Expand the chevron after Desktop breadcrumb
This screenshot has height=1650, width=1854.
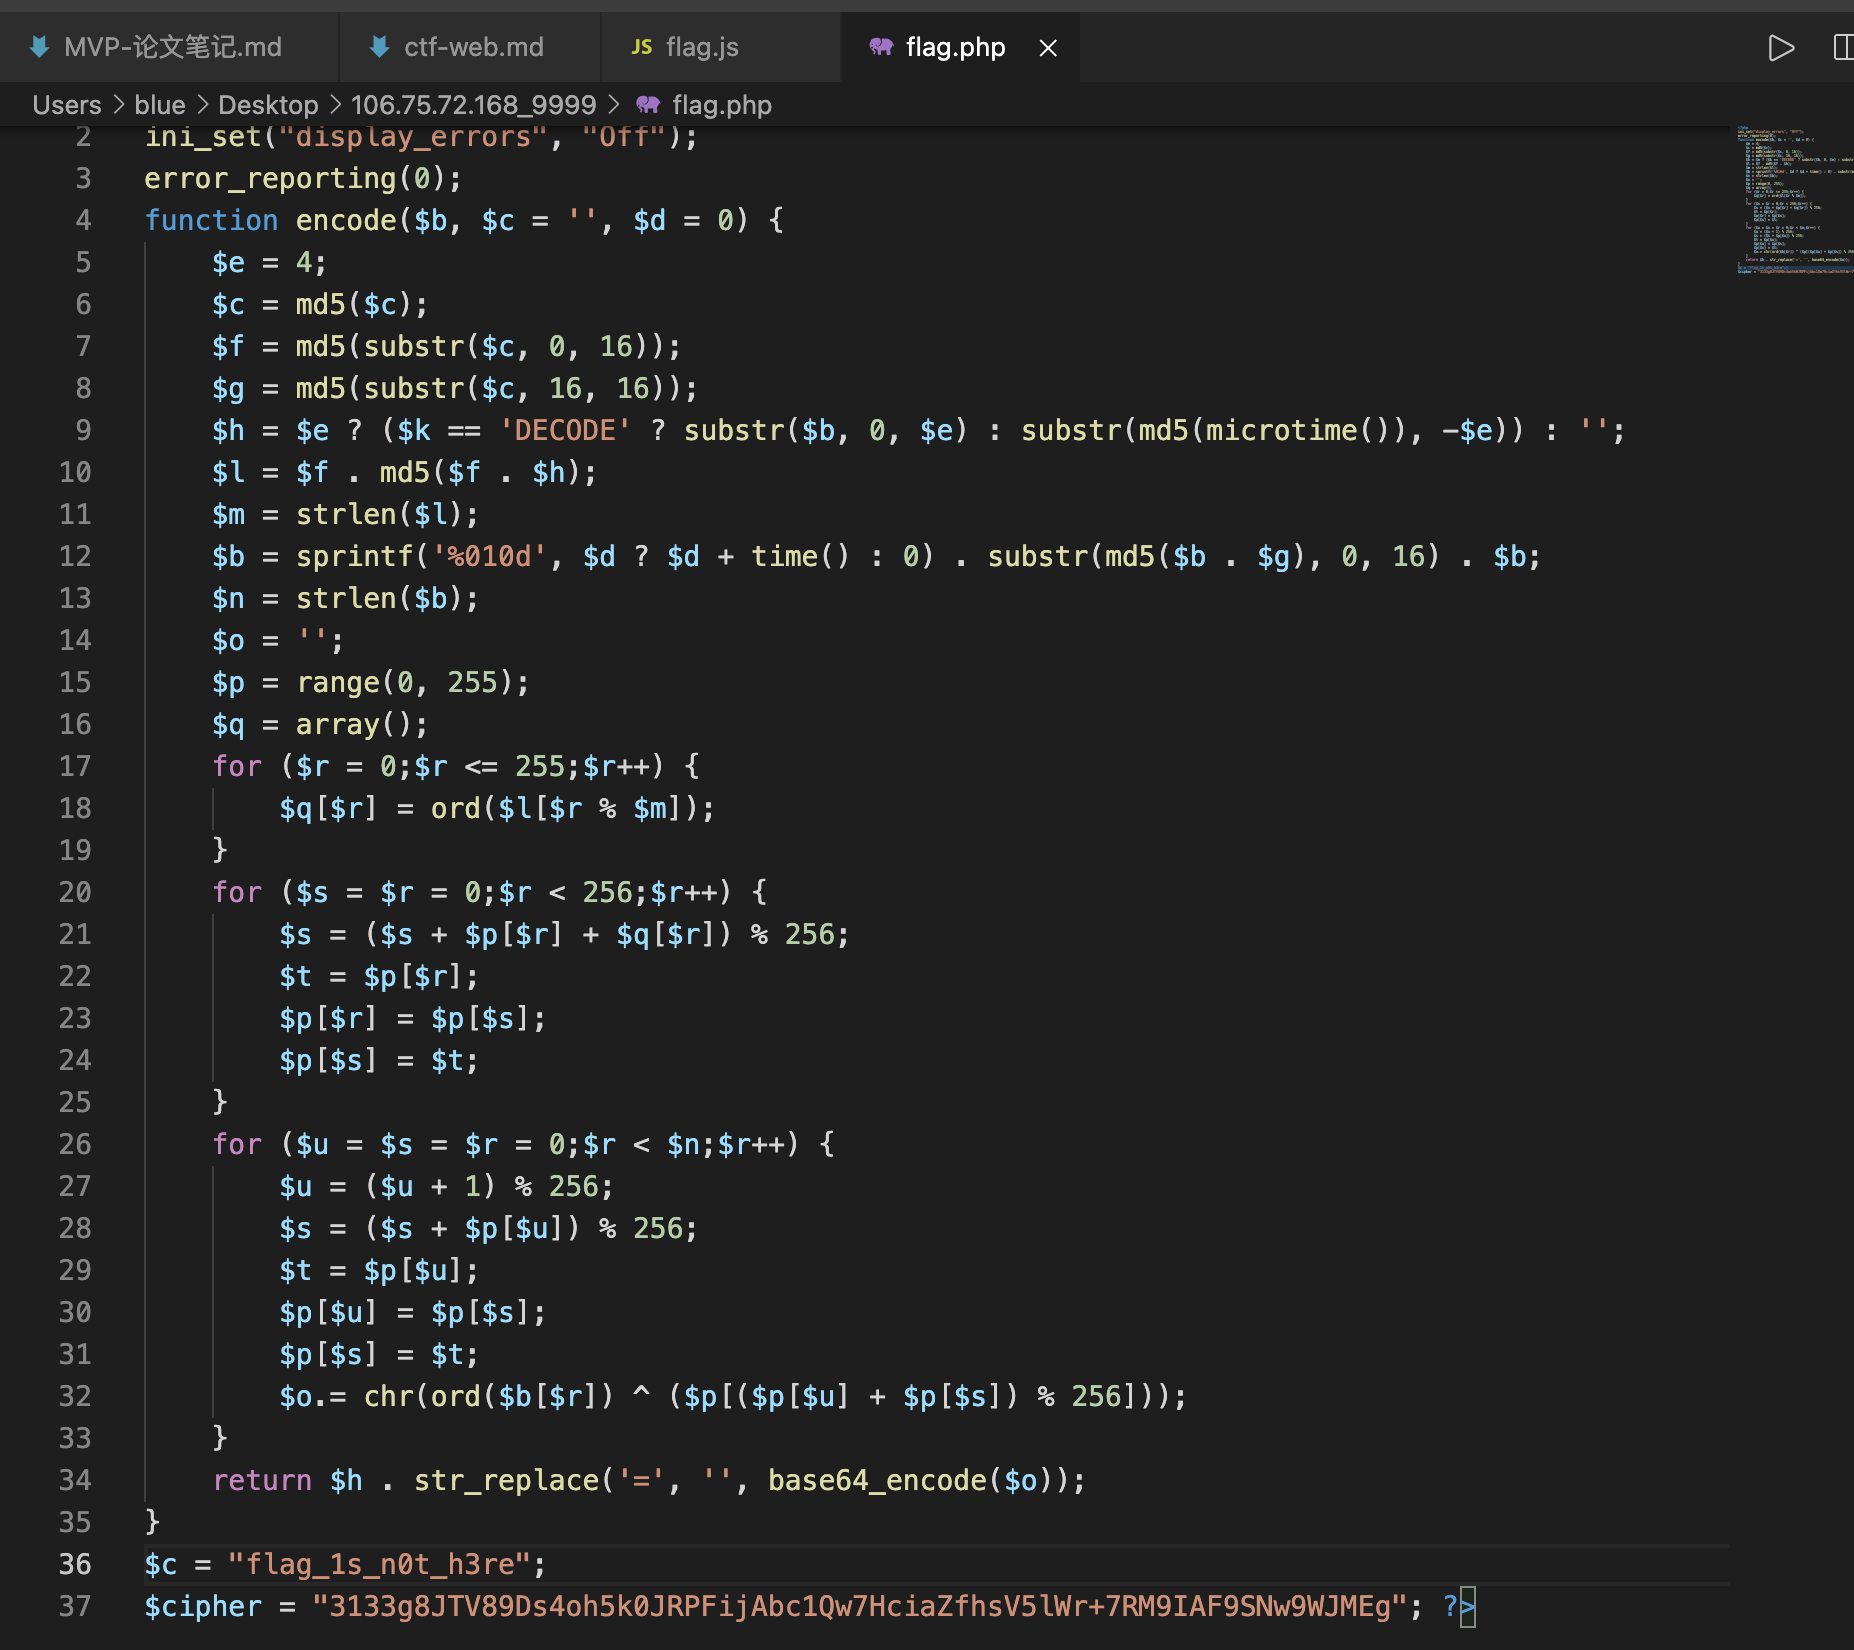coord(335,105)
